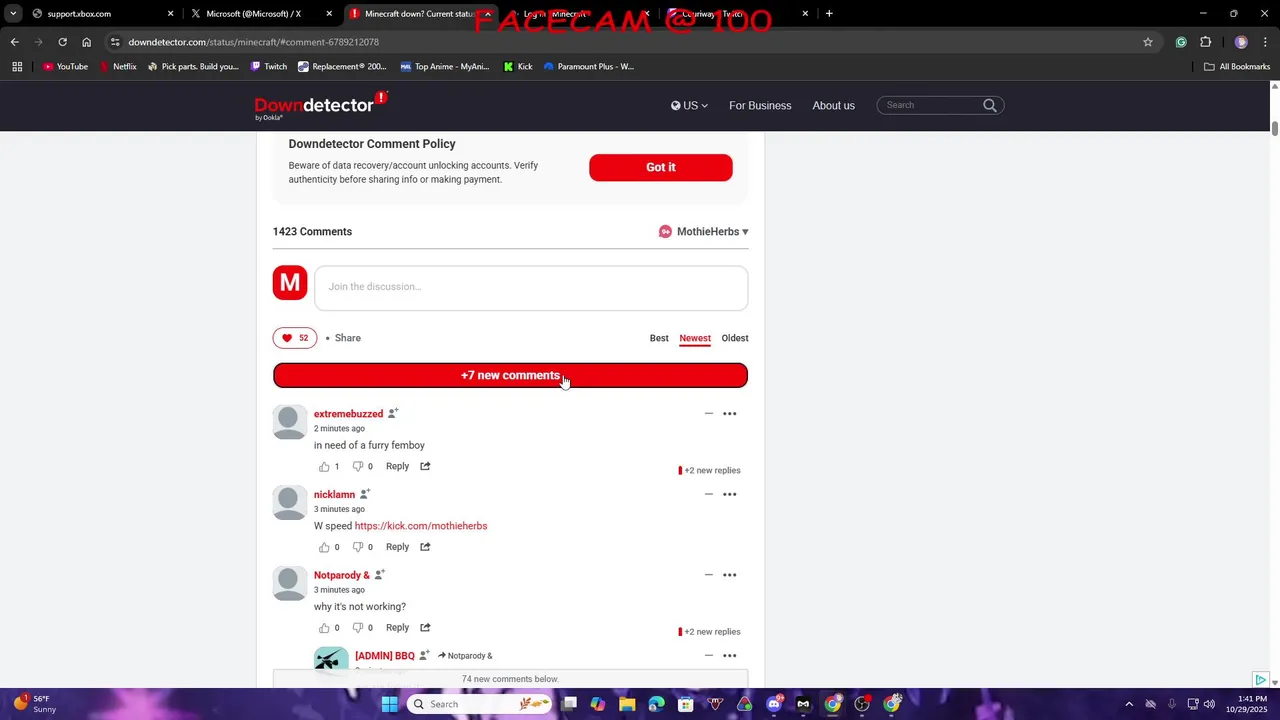Show +2 new replies under extremebuzzed
This screenshot has height=720, width=1280.
(x=710, y=470)
